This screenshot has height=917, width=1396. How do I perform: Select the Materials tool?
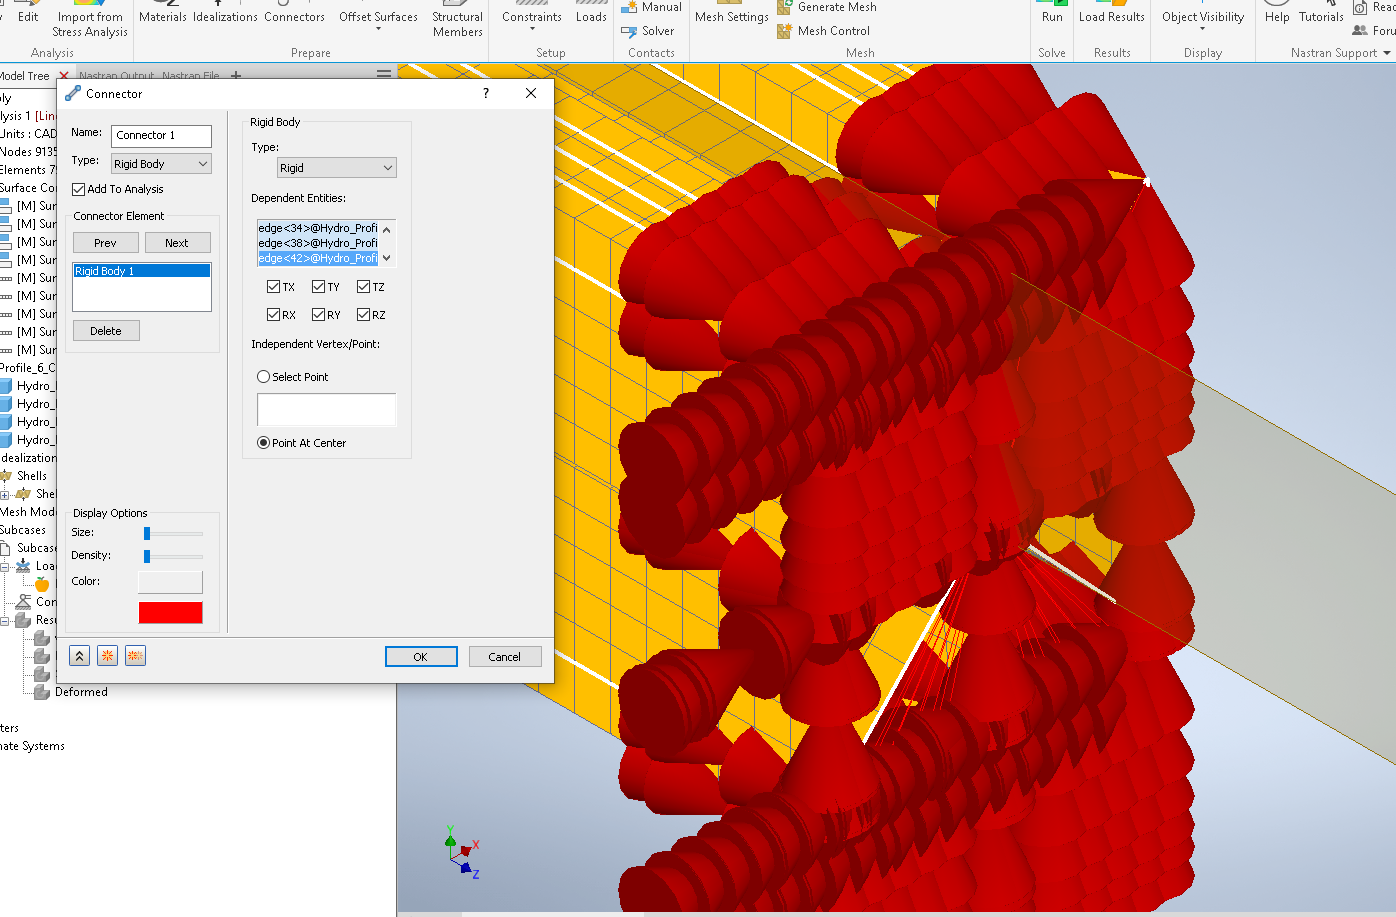tap(163, 15)
